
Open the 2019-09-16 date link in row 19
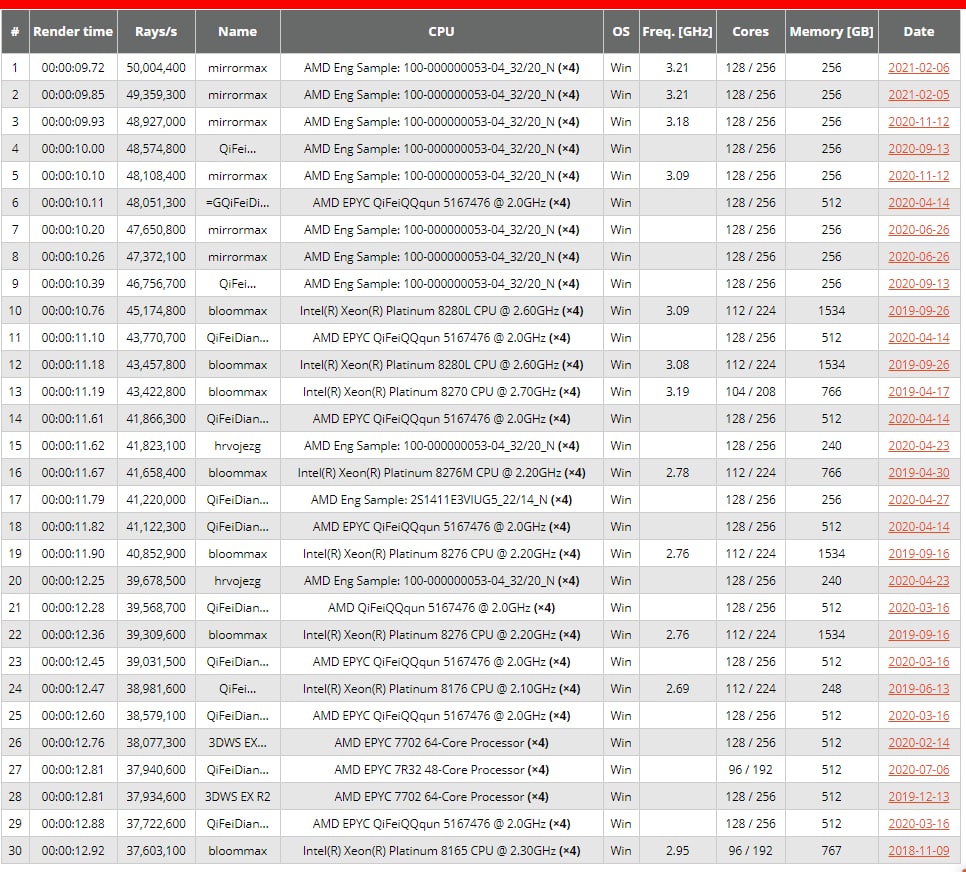[919, 554]
